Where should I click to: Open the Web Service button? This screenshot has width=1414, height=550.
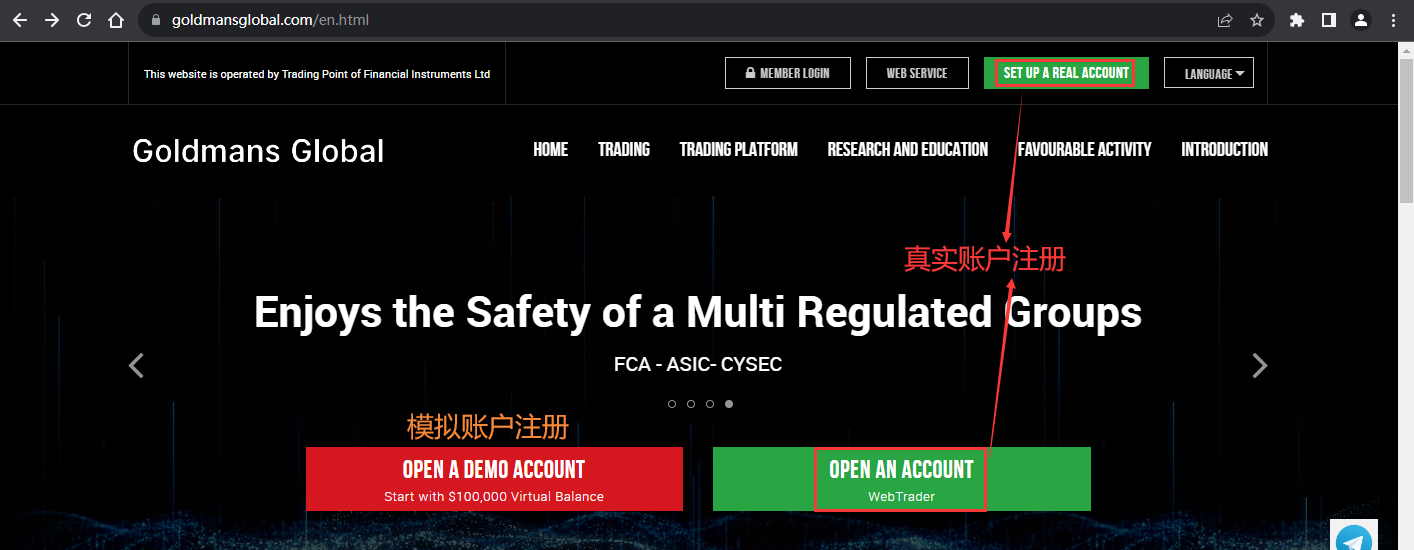coord(916,73)
